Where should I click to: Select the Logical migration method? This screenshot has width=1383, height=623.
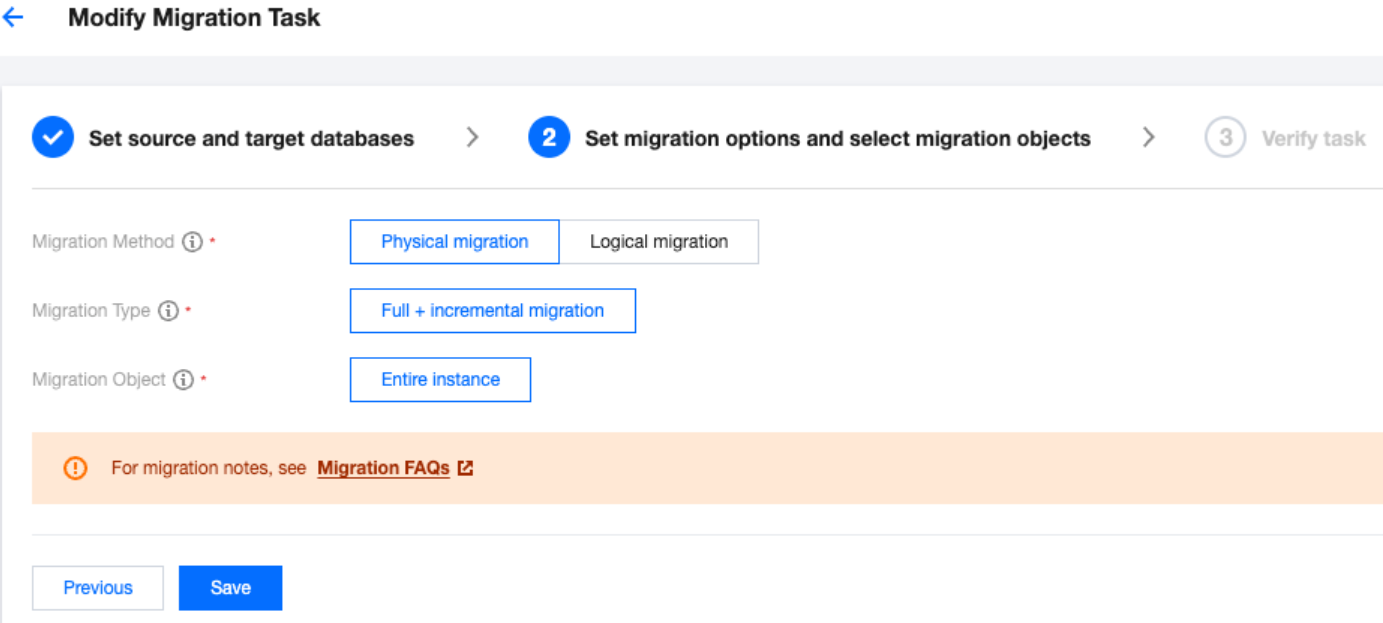point(659,242)
